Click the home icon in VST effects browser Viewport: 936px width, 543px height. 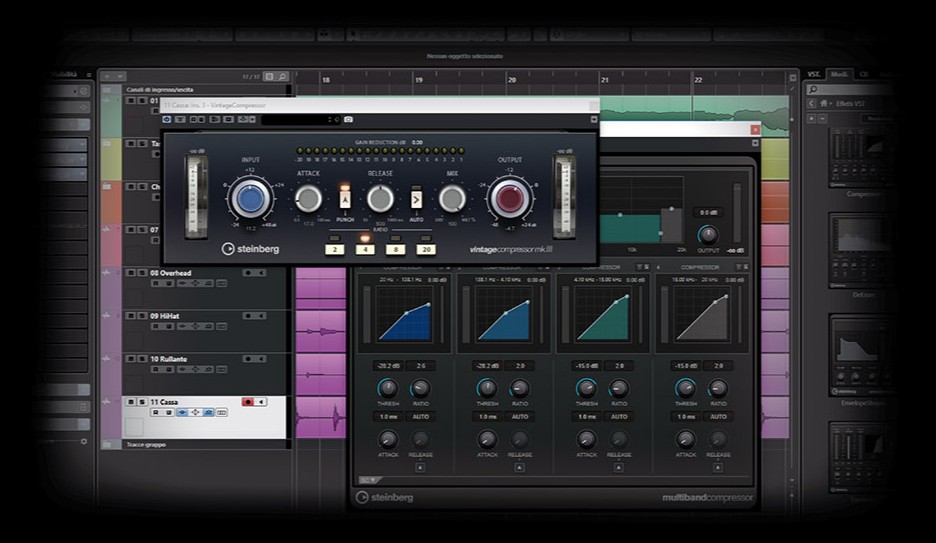(824, 103)
